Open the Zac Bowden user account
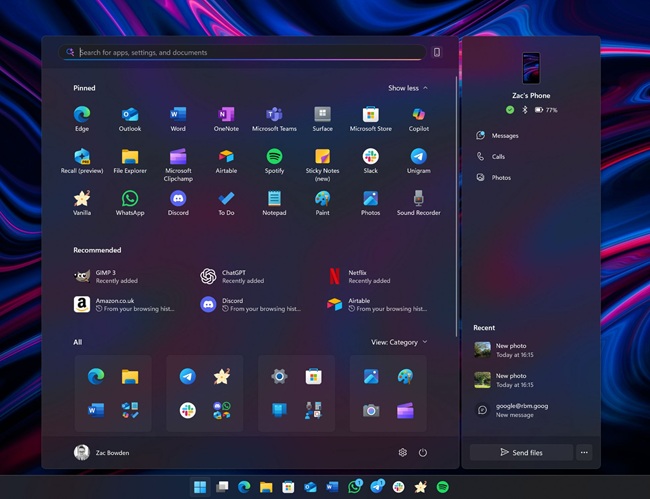The width and height of the screenshot is (650, 499). [102, 453]
